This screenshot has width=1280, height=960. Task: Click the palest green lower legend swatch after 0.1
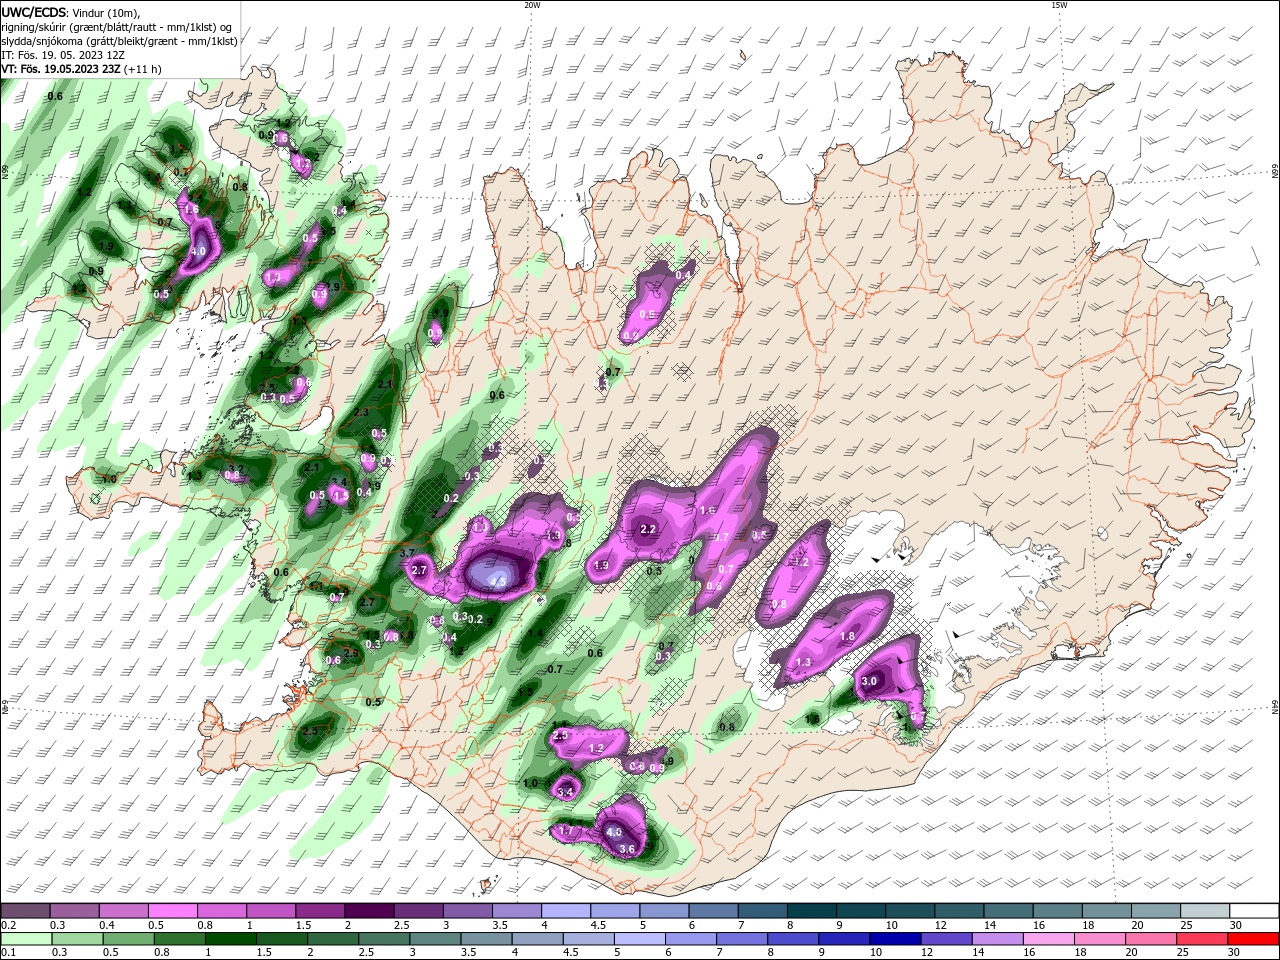point(25,939)
